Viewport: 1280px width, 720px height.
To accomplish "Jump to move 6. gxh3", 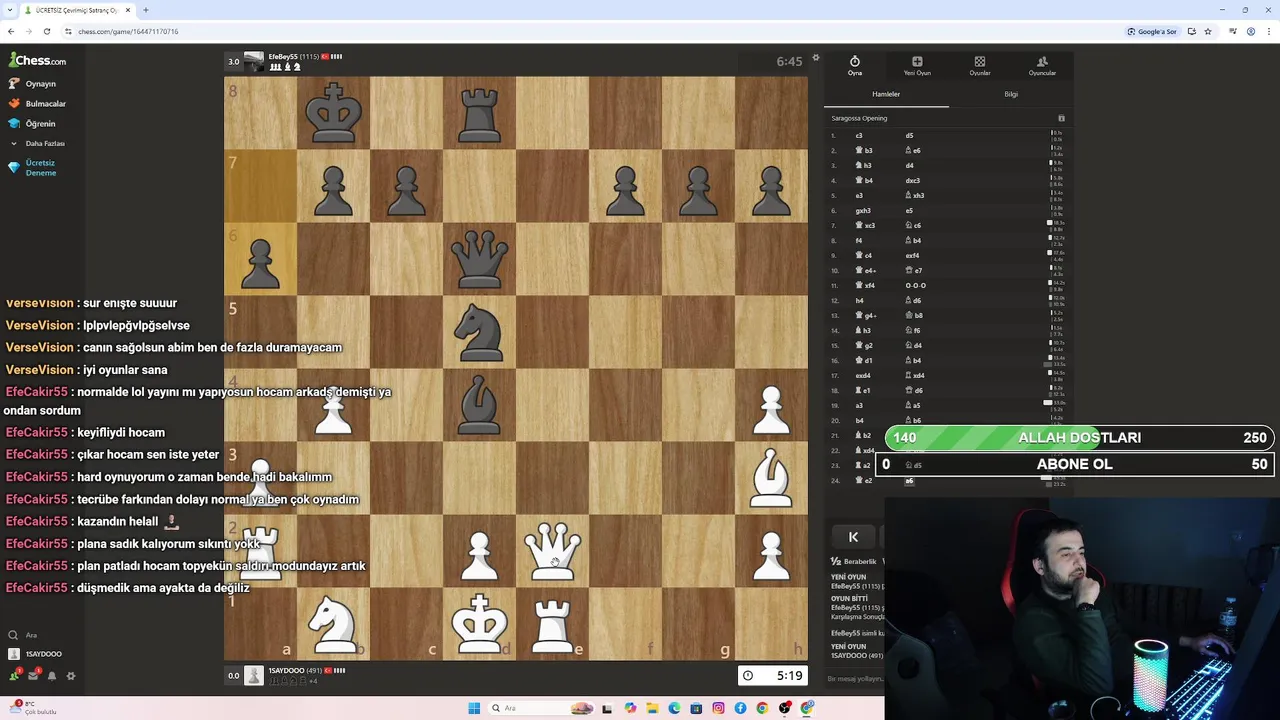I will pos(863,210).
